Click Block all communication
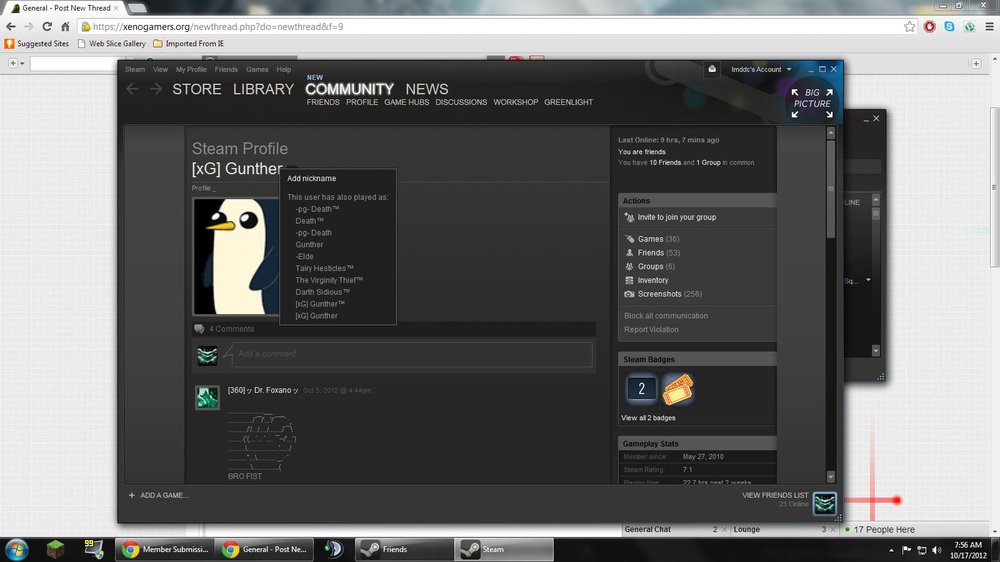 (666, 316)
